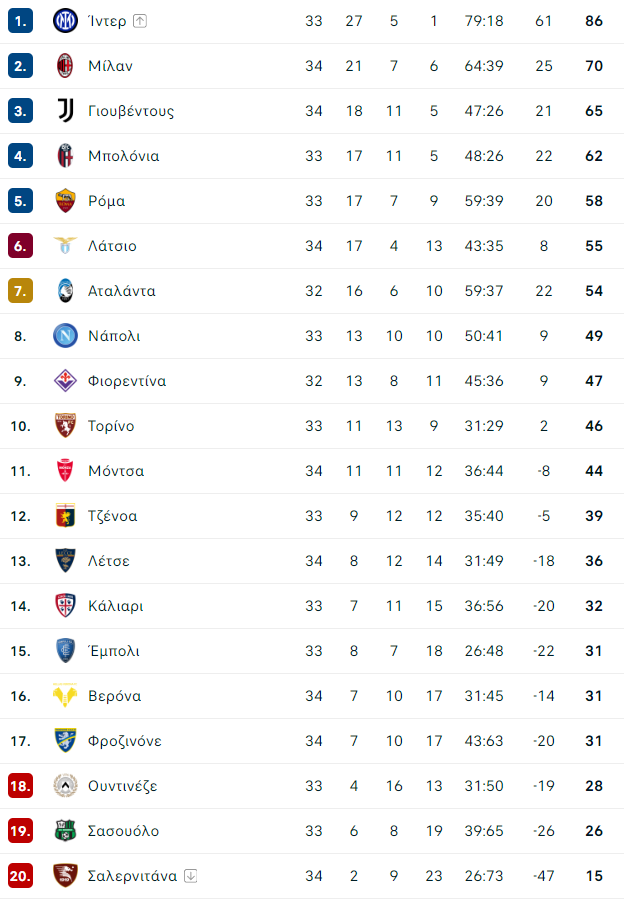The image size is (624, 901).
Task: Open the Μπολόνια team link
Action: click(x=124, y=156)
